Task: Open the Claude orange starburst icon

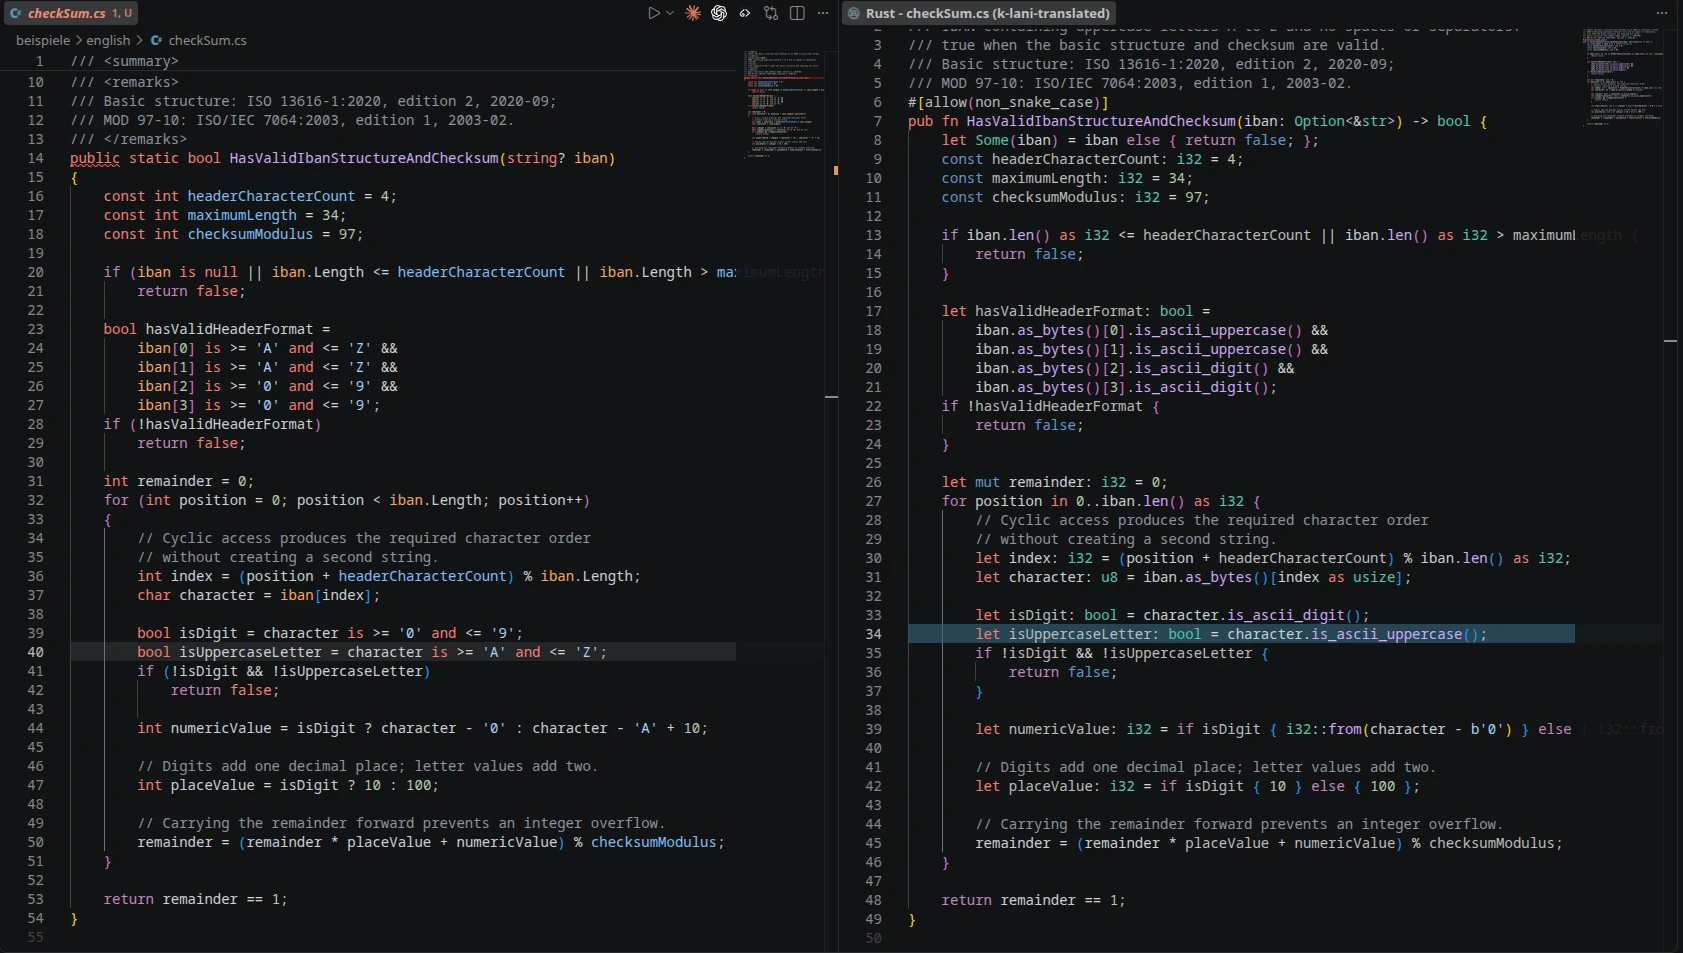Action: tap(693, 13)
